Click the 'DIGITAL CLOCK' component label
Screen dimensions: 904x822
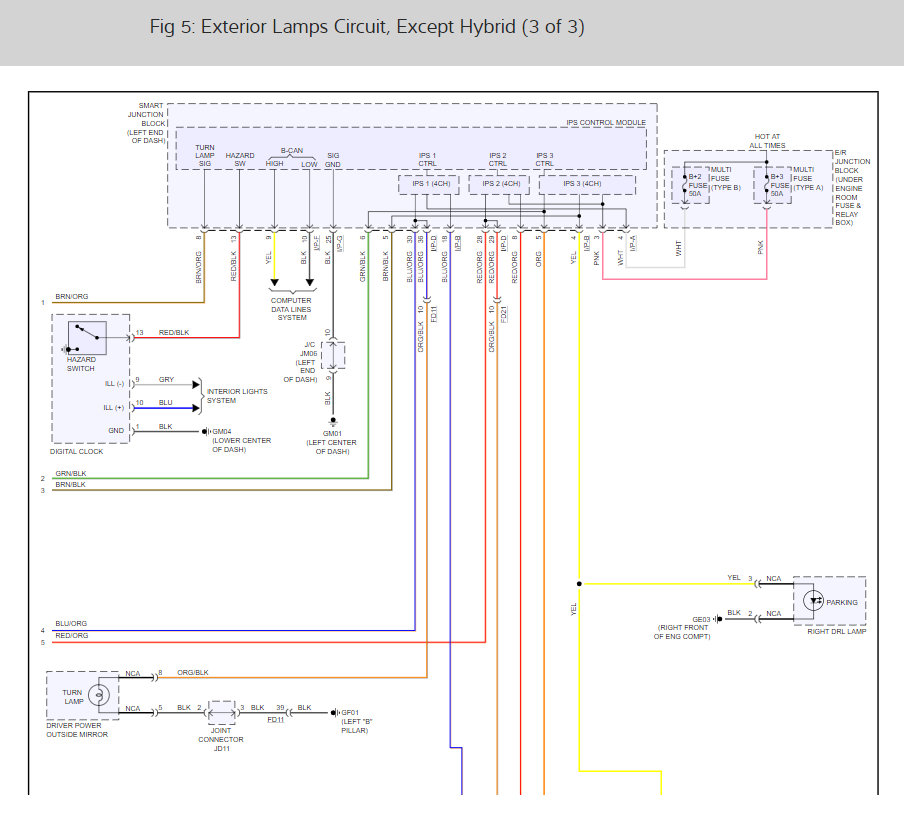point(76,451)
